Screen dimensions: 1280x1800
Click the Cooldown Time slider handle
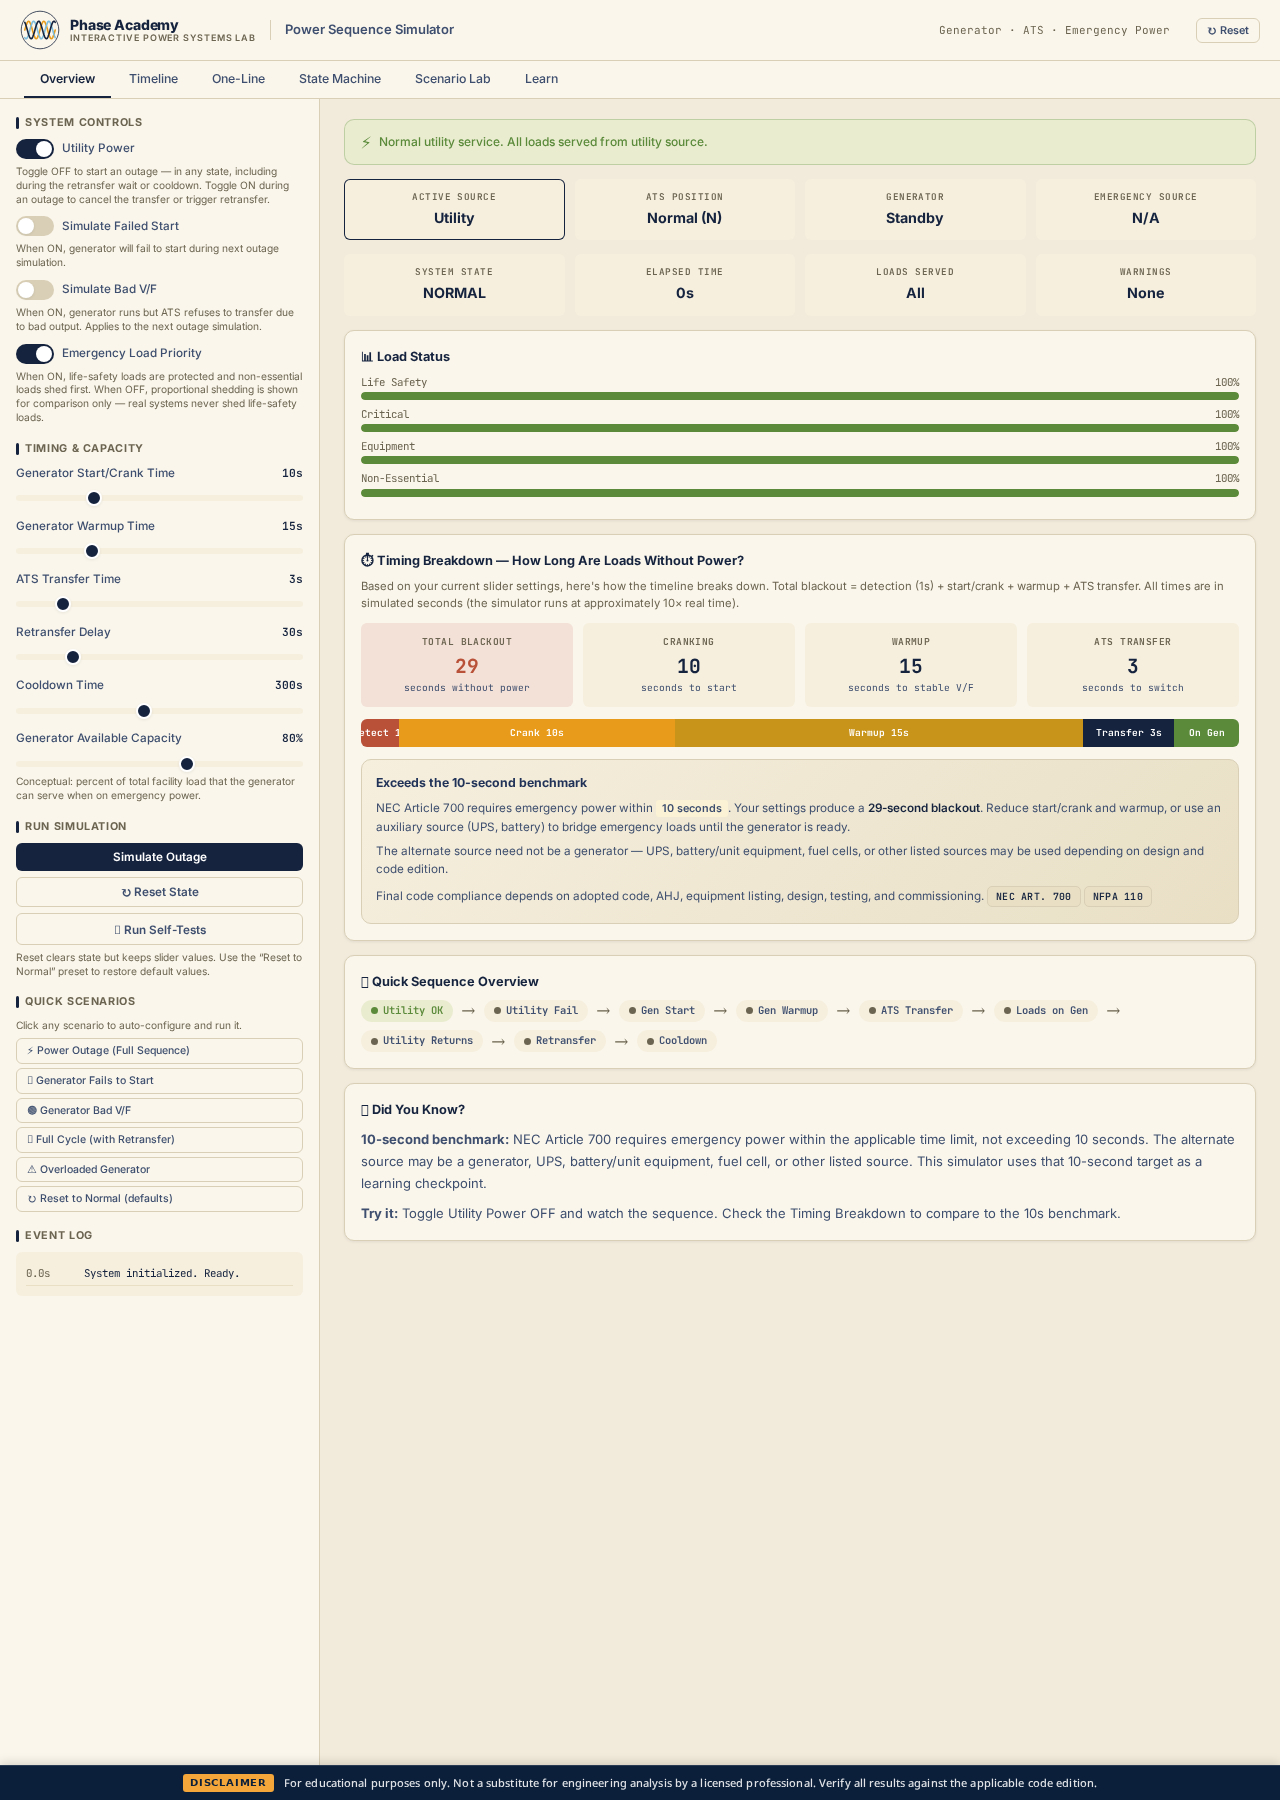144,711
